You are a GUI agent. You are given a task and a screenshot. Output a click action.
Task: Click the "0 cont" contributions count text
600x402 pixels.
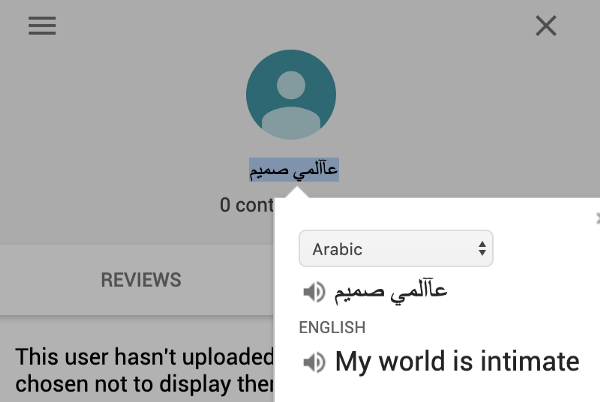pyautogui.click(x=247, y=205)
